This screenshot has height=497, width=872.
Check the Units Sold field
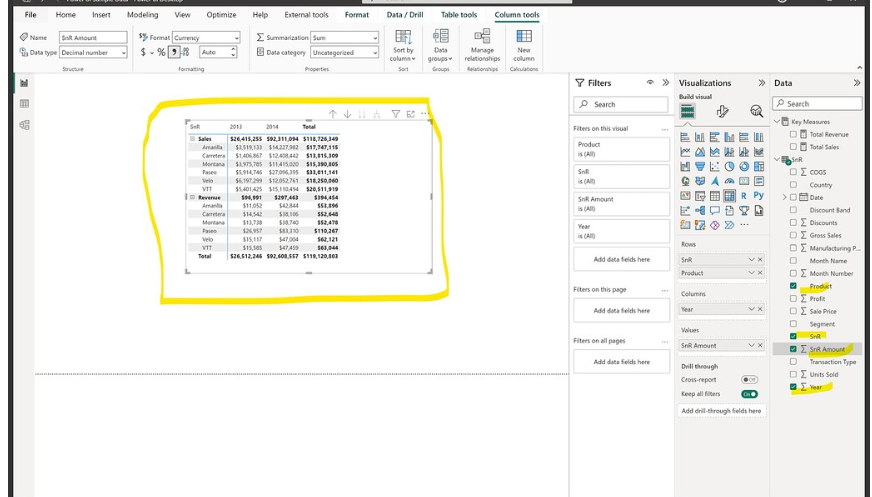tap(793, 374)
